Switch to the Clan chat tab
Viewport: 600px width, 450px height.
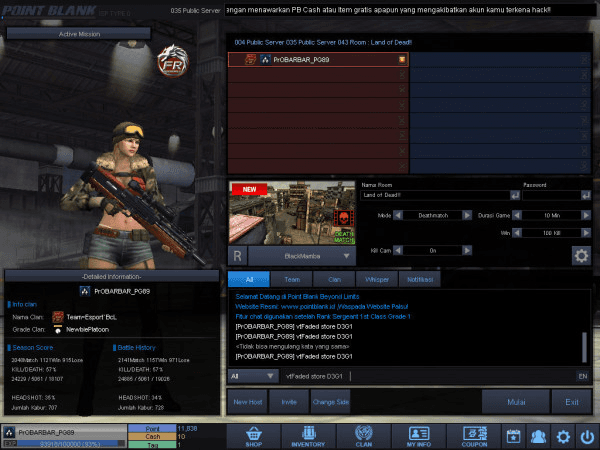[x=335, y=279]
